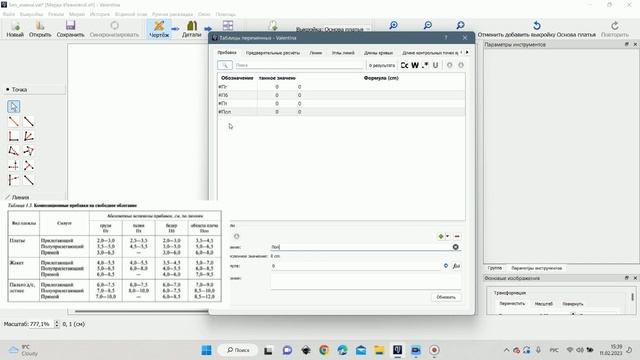Click the Отменить undo arrow
The height and width of the screenshot is (360, 640).
(x=537, y=26)
